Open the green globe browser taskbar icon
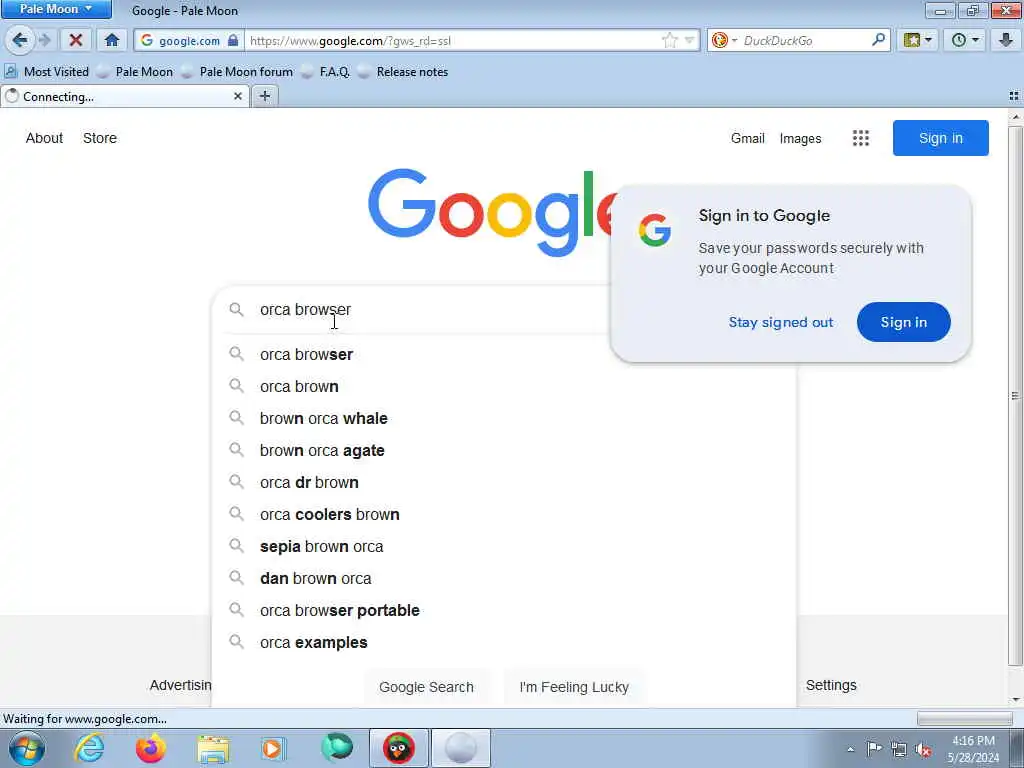Screen dimensions: 1024x768 pyautogui.click(x=336, y=748)
